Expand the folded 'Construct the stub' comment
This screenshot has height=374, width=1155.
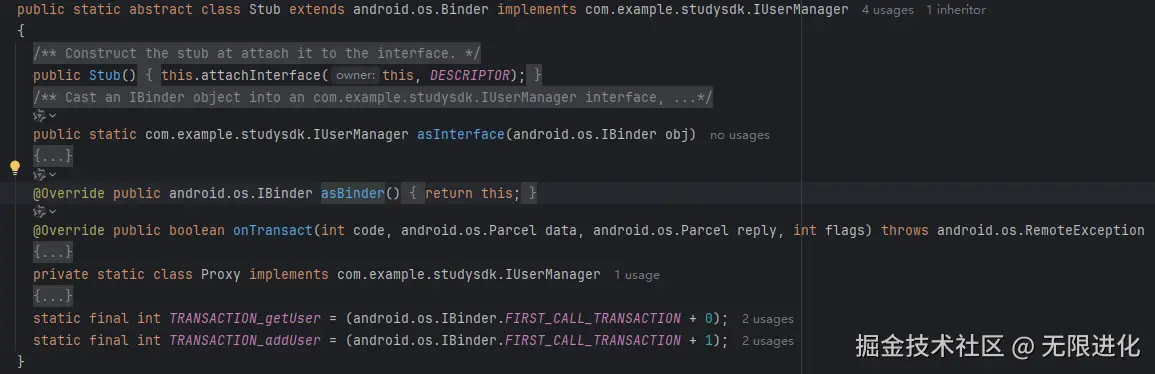[257, 54]
